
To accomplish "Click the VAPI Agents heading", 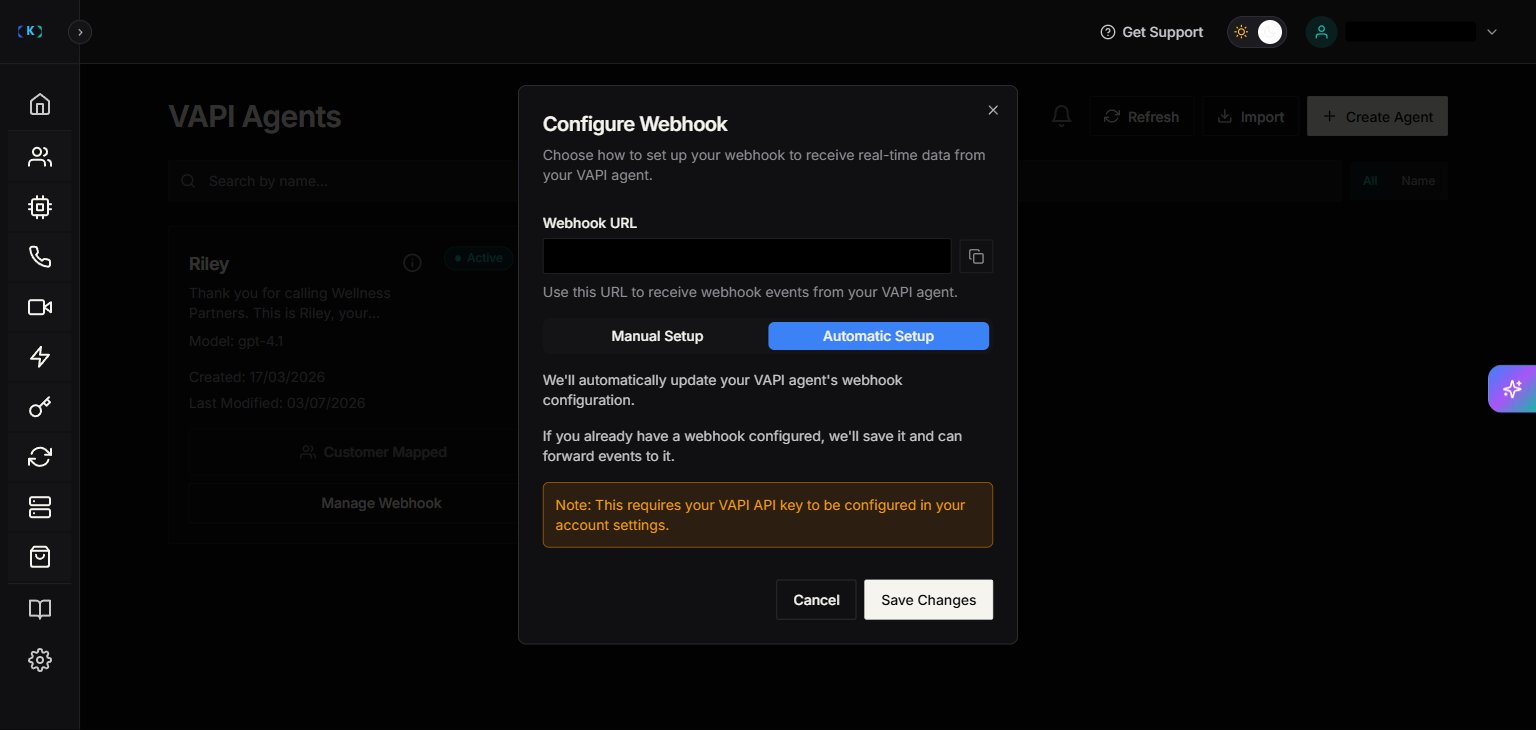I will pyautogui.click(x=255, y=117).
